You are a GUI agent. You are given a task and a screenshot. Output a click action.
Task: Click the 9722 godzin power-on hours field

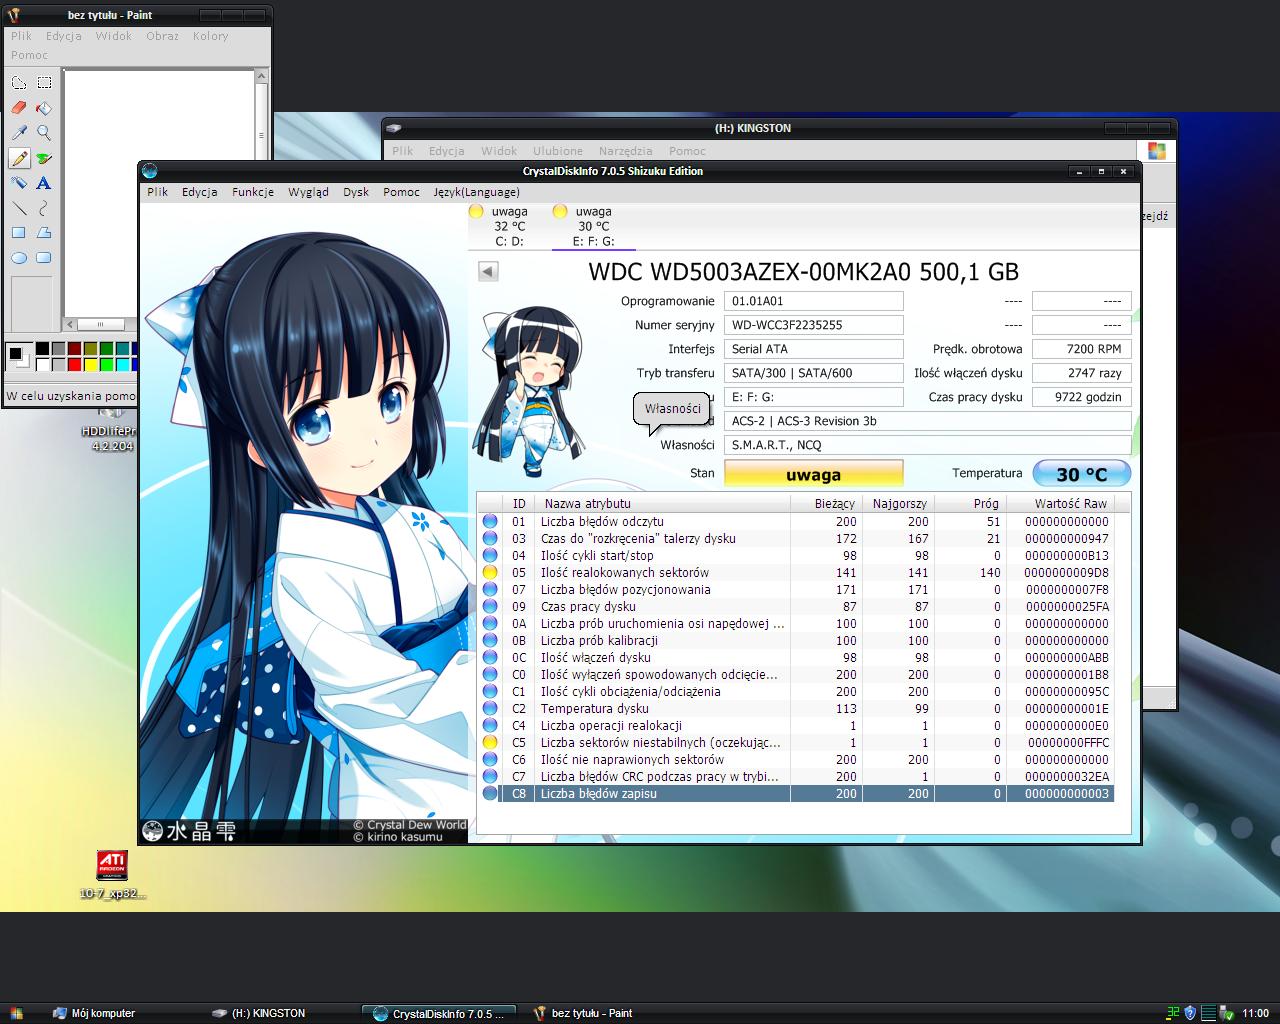(x=1081, y=397)
